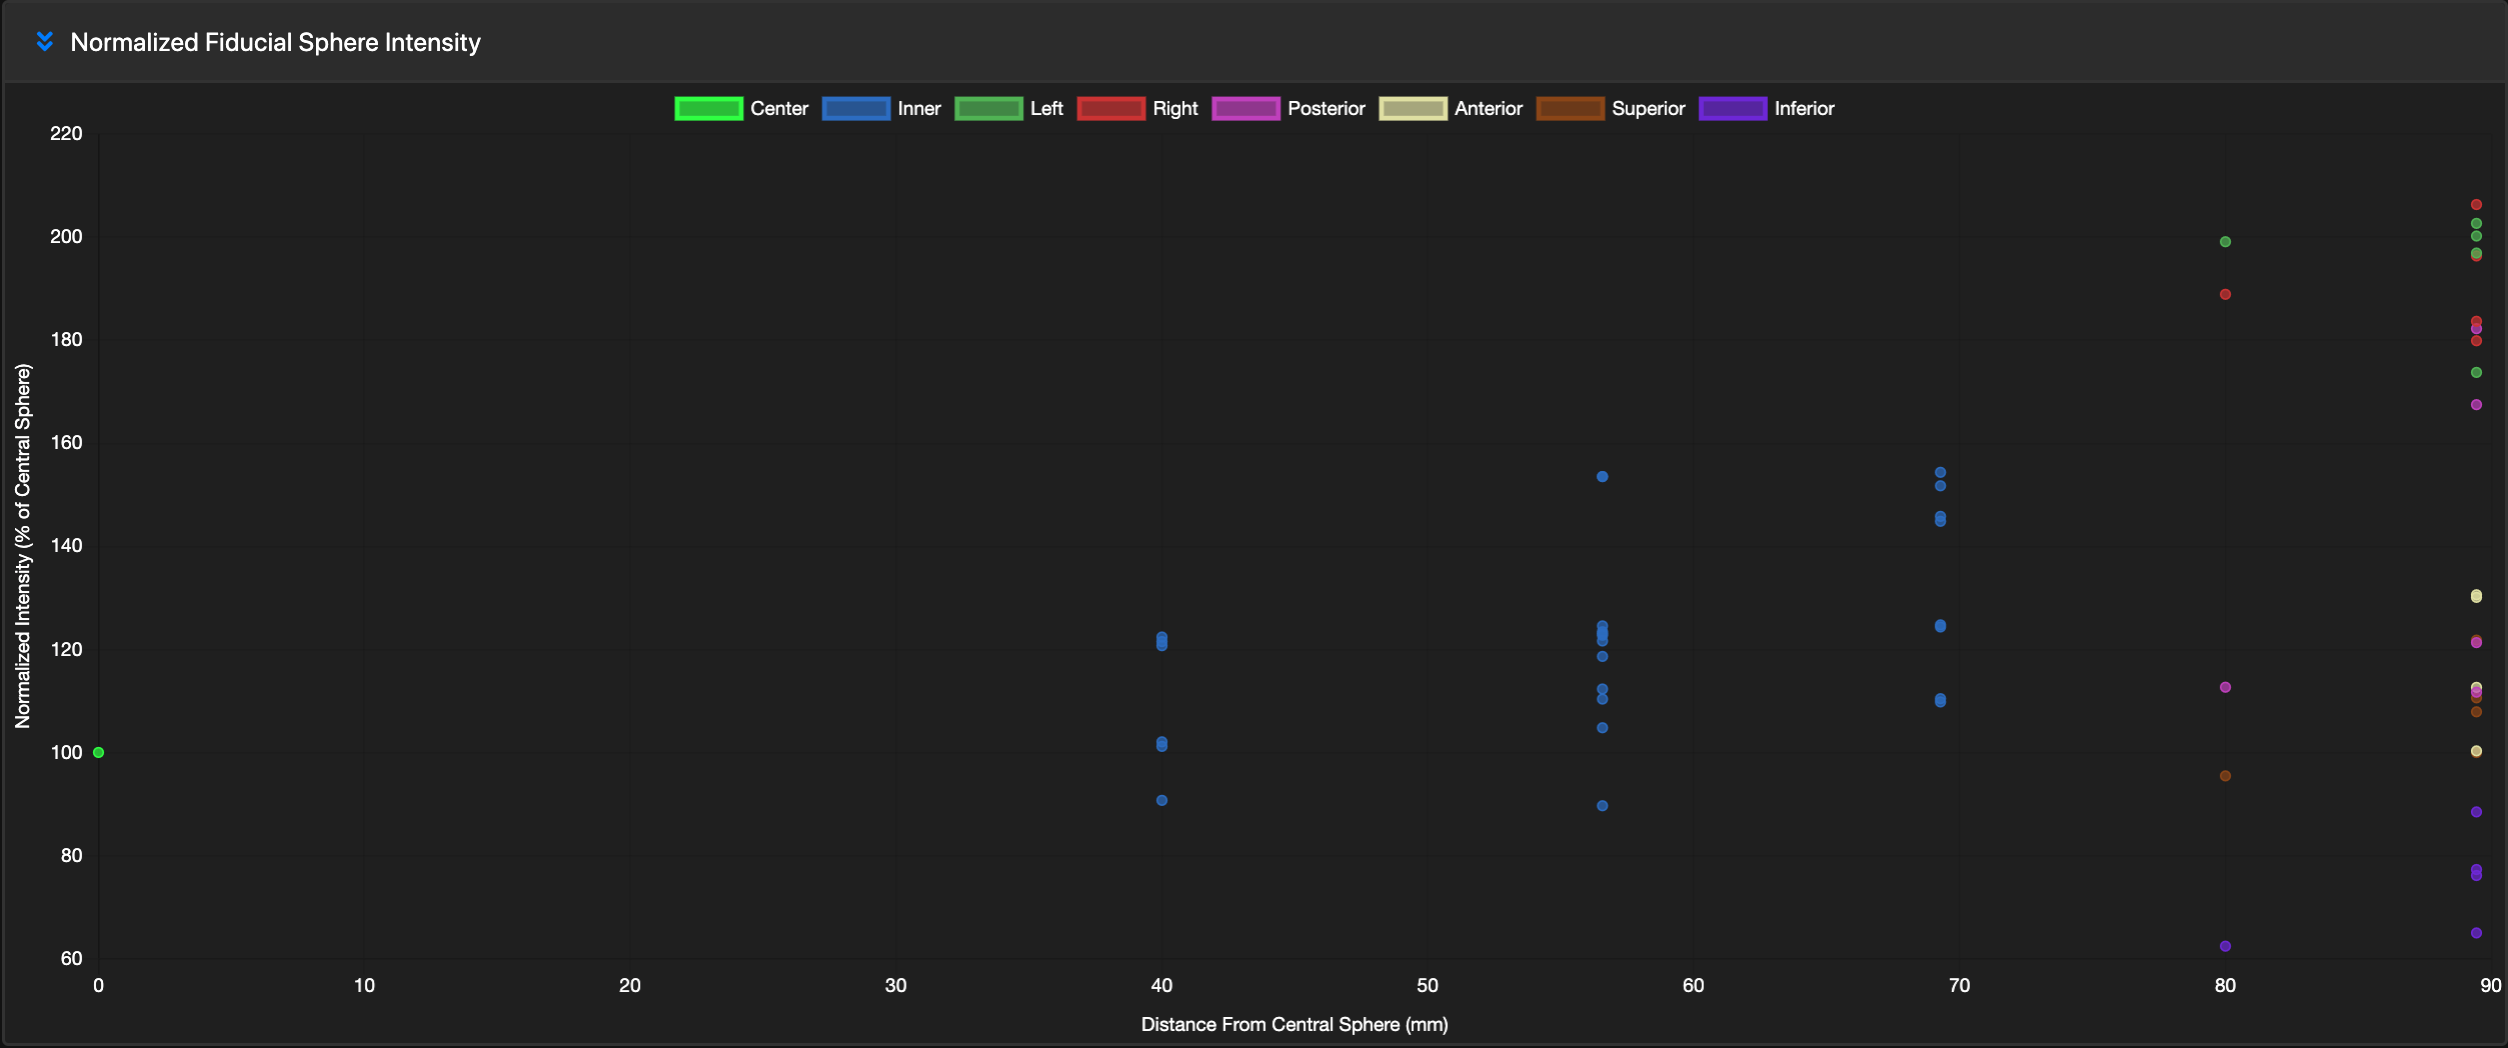Viewport: 2508px width, 1048px height.
Task: Click the Inner label in the legend
Action: point(919,108)
